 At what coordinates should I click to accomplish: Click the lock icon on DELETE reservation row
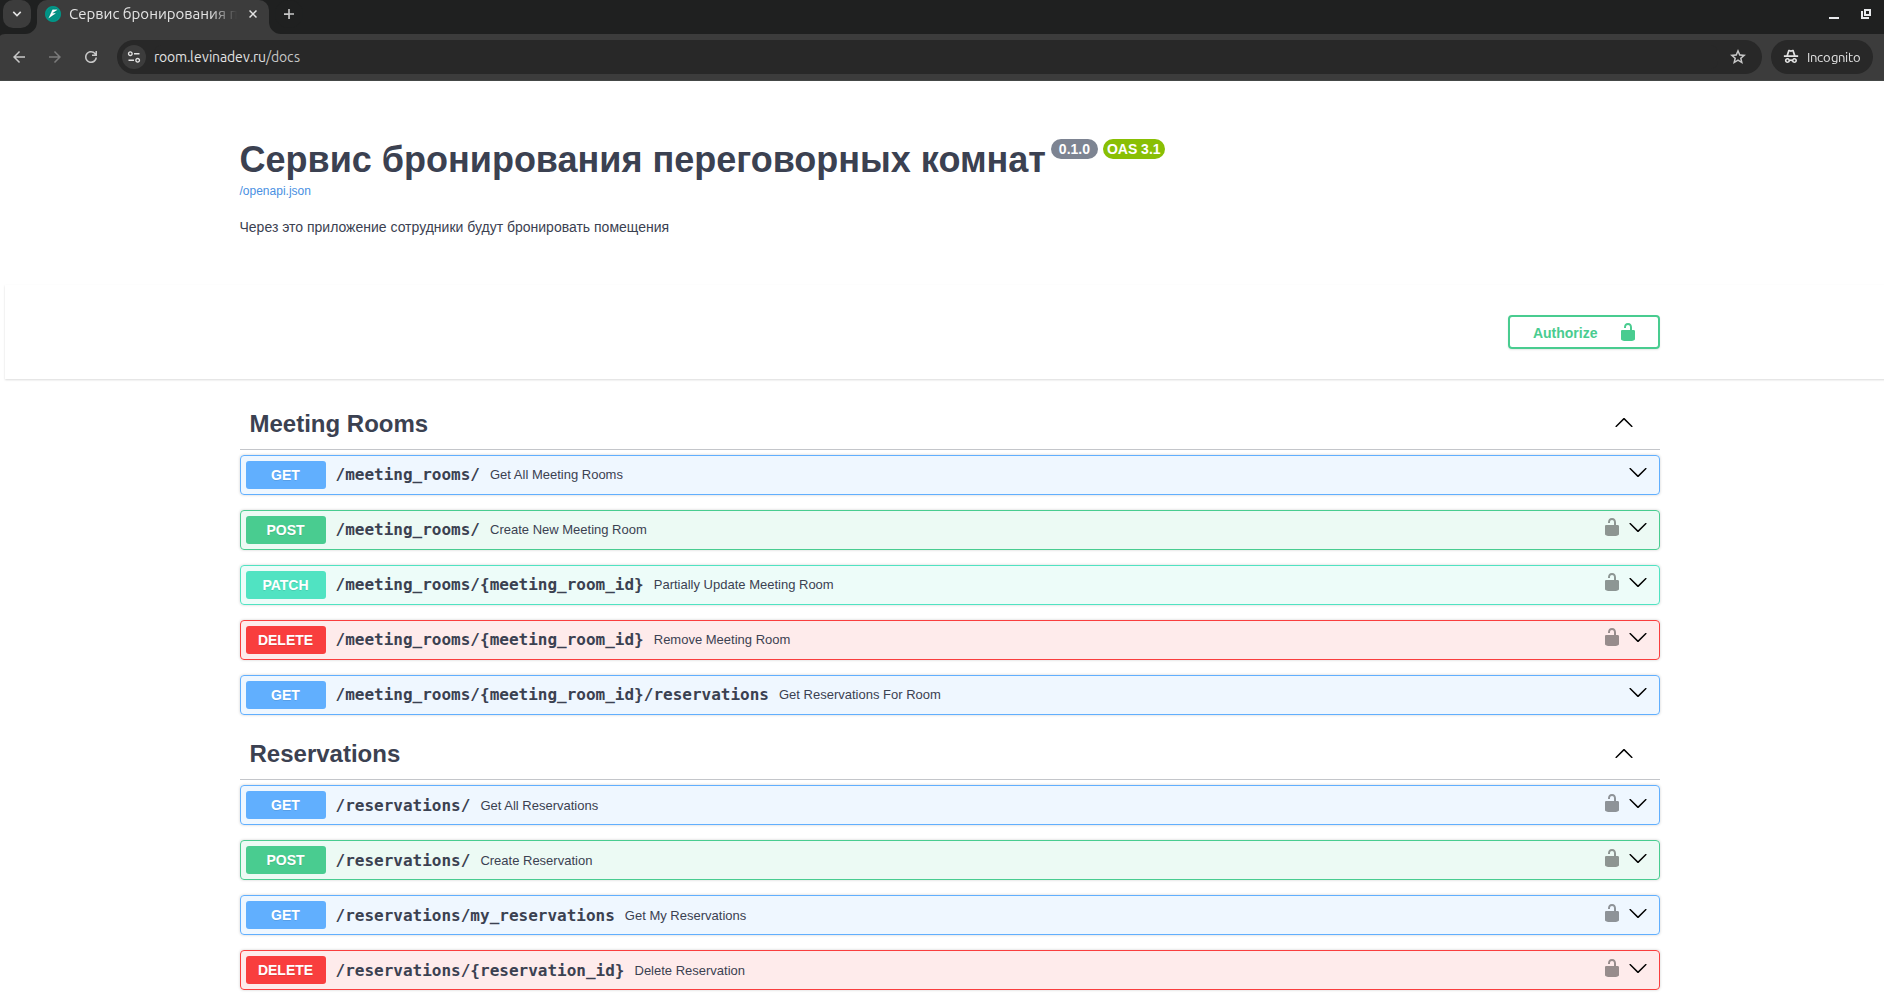1611,968
